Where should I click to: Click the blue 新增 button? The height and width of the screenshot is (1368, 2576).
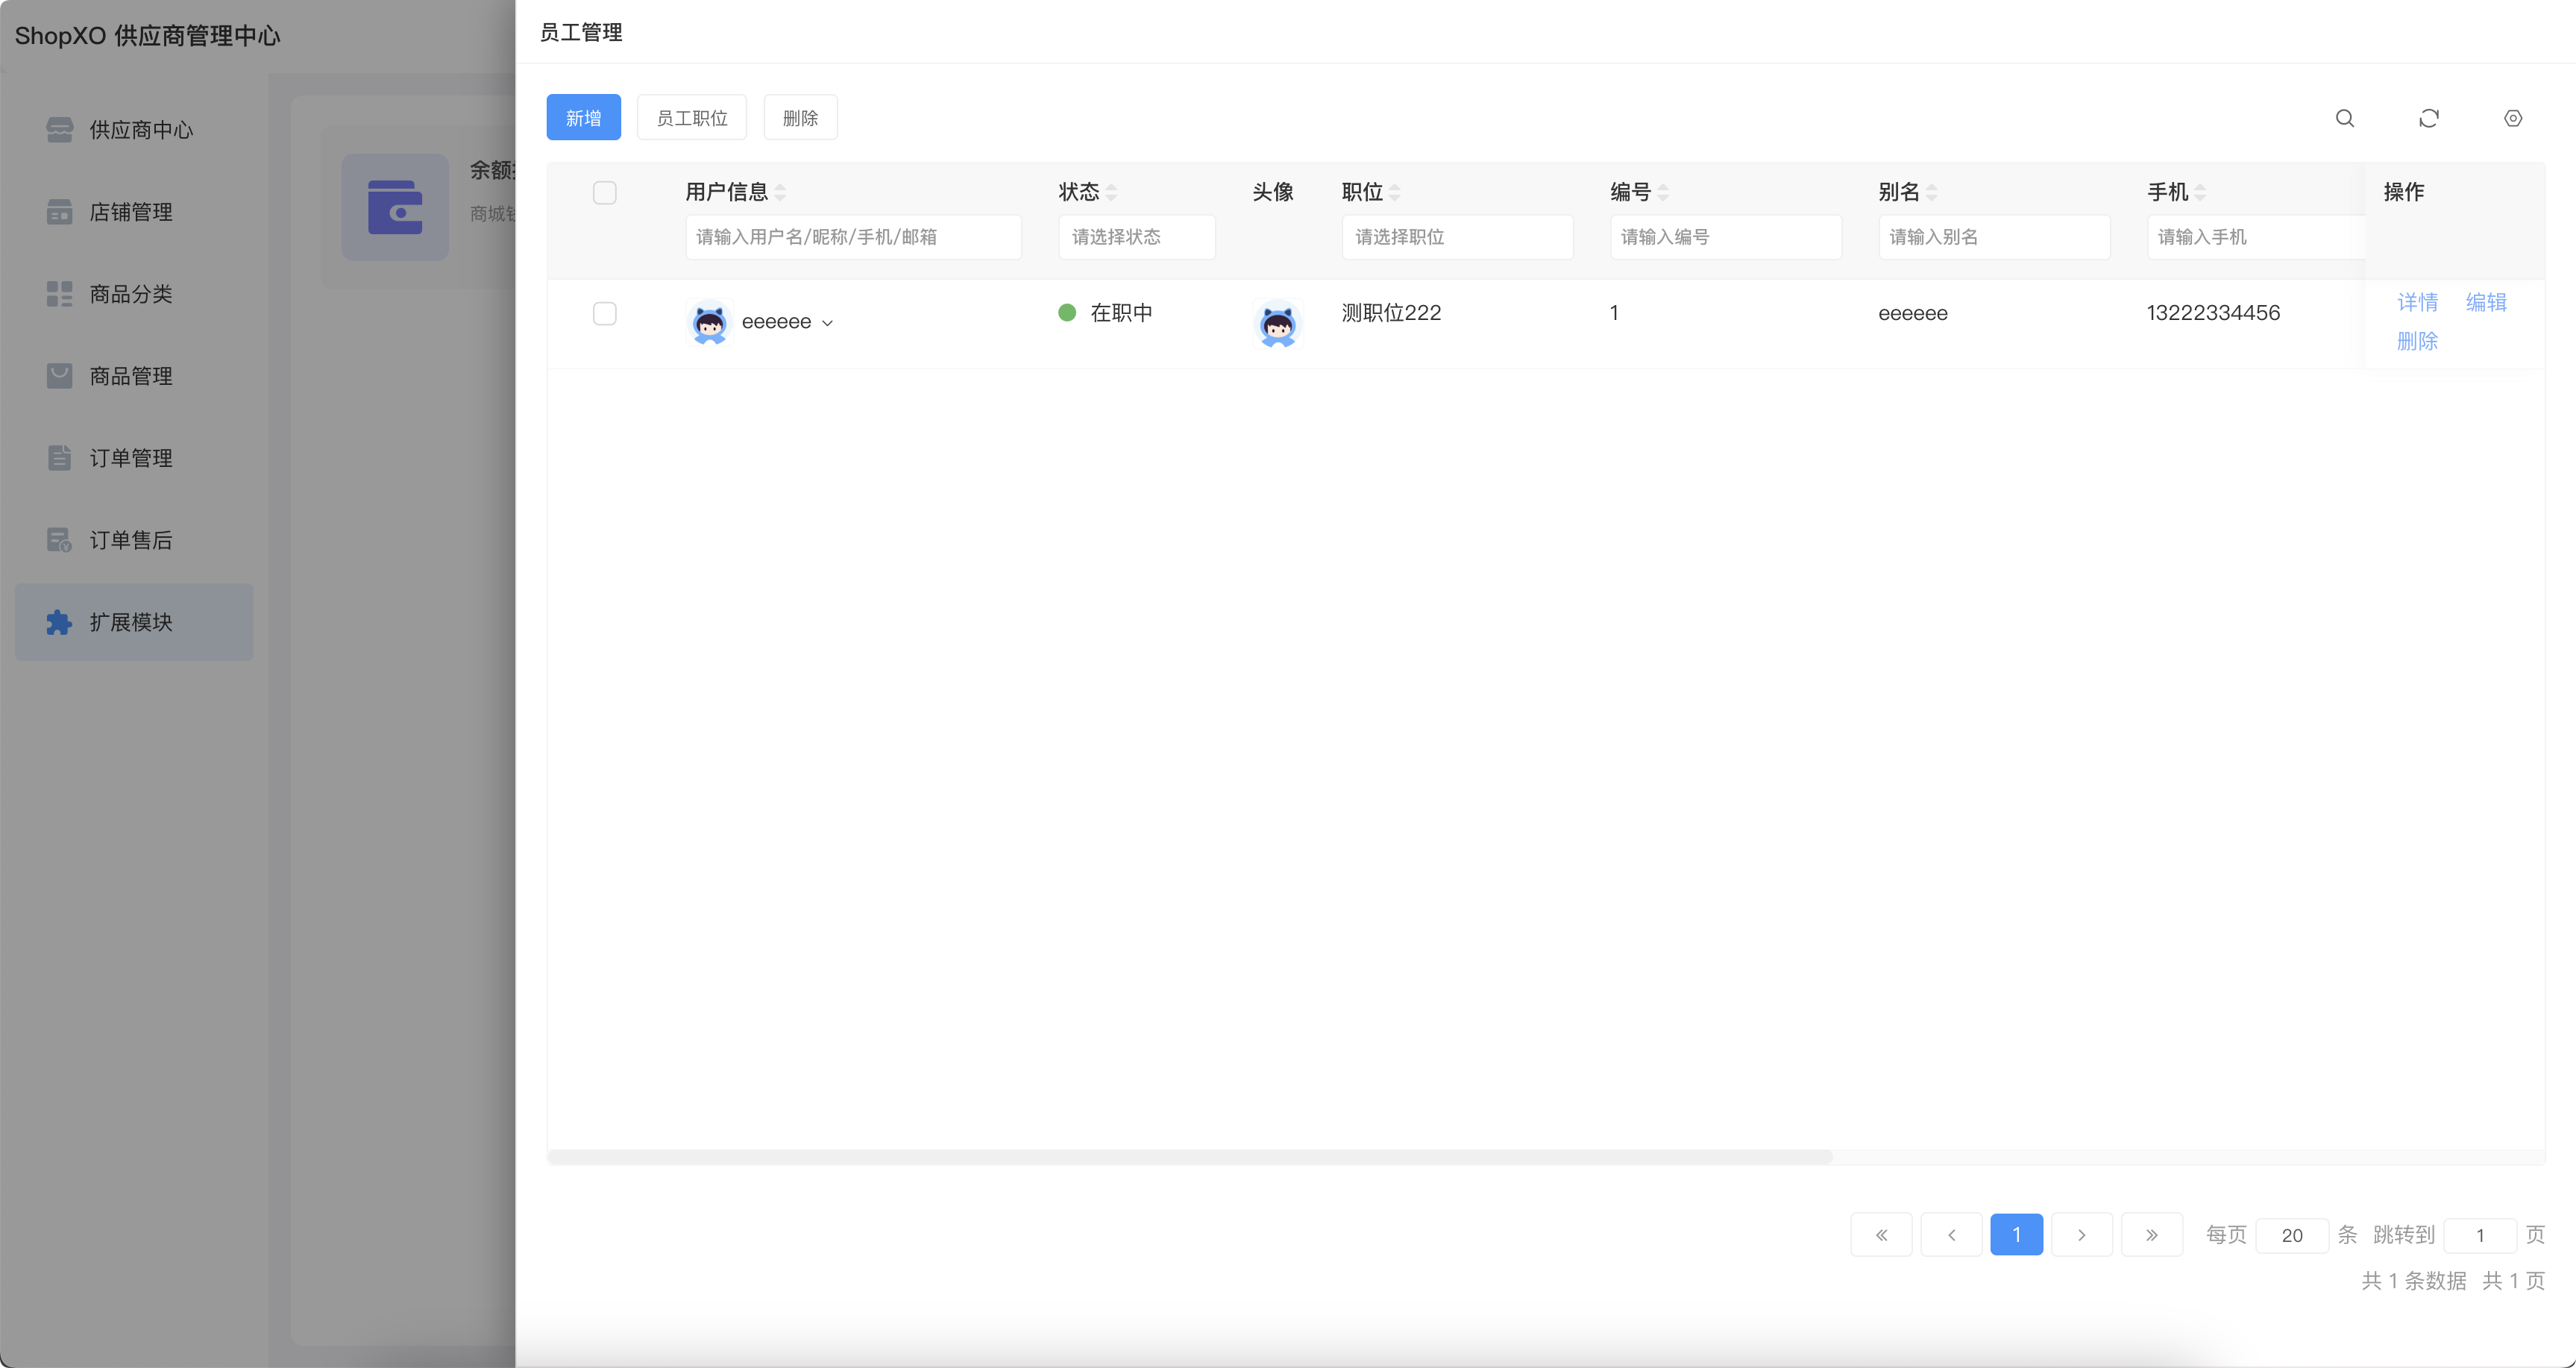[583, 118]
